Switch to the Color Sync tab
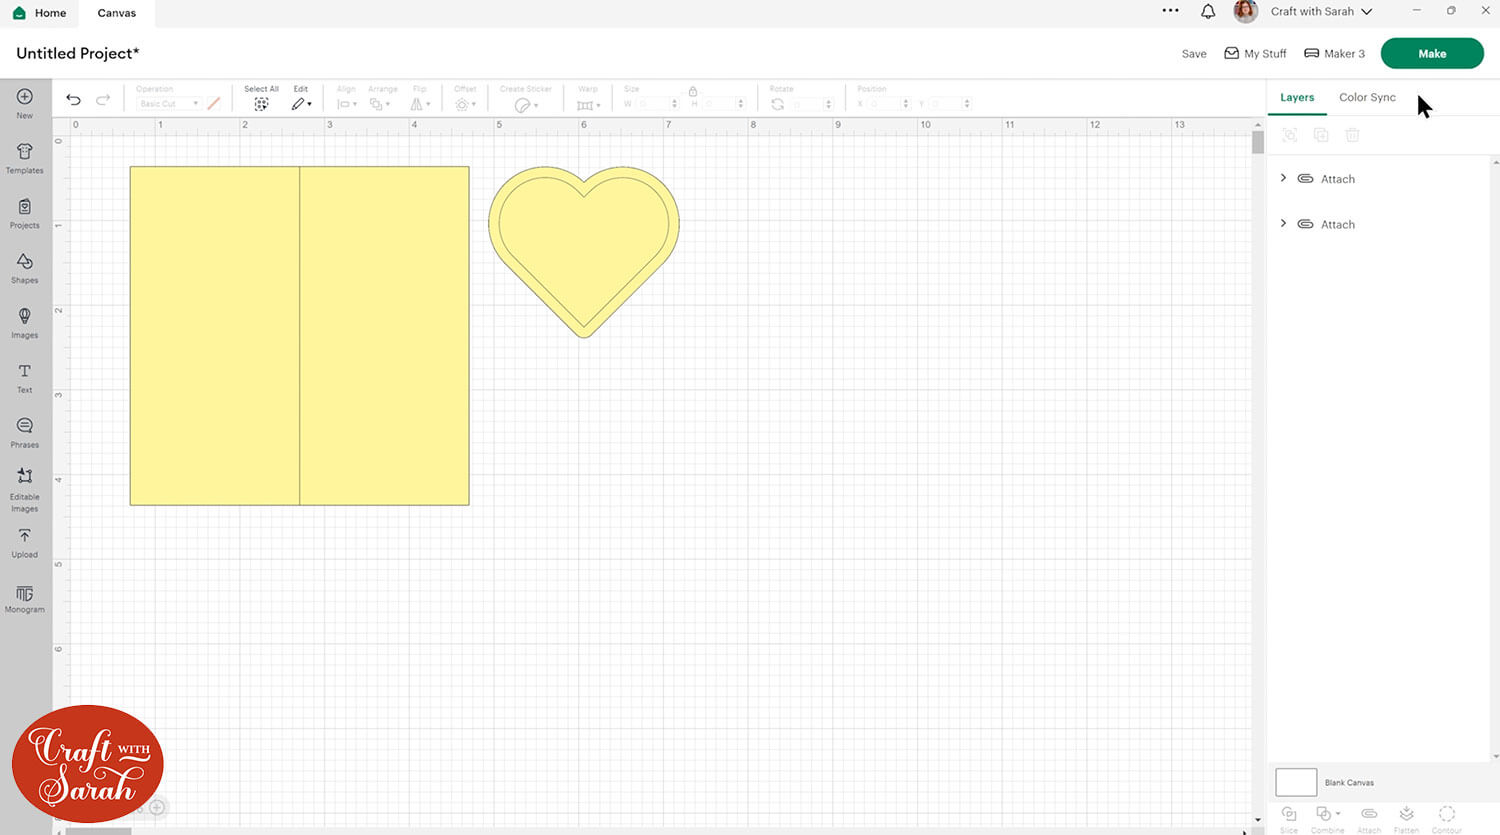 [1367, 97]
